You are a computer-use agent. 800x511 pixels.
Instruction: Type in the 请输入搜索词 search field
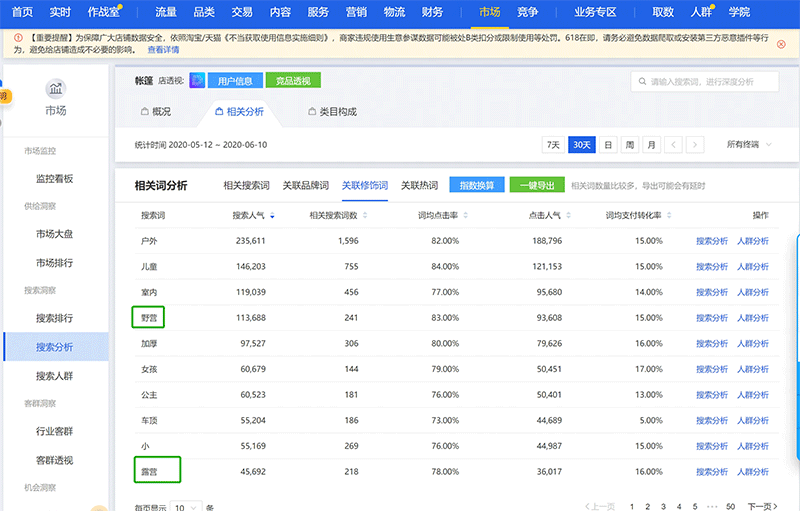[x=713, y=82]
